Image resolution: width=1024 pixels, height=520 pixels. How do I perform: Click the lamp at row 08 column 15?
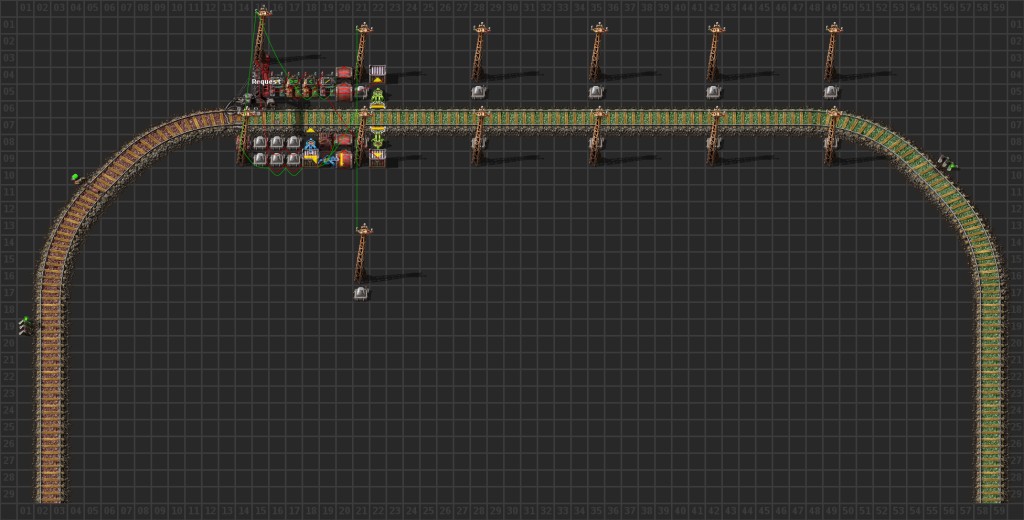coord(260,142)
